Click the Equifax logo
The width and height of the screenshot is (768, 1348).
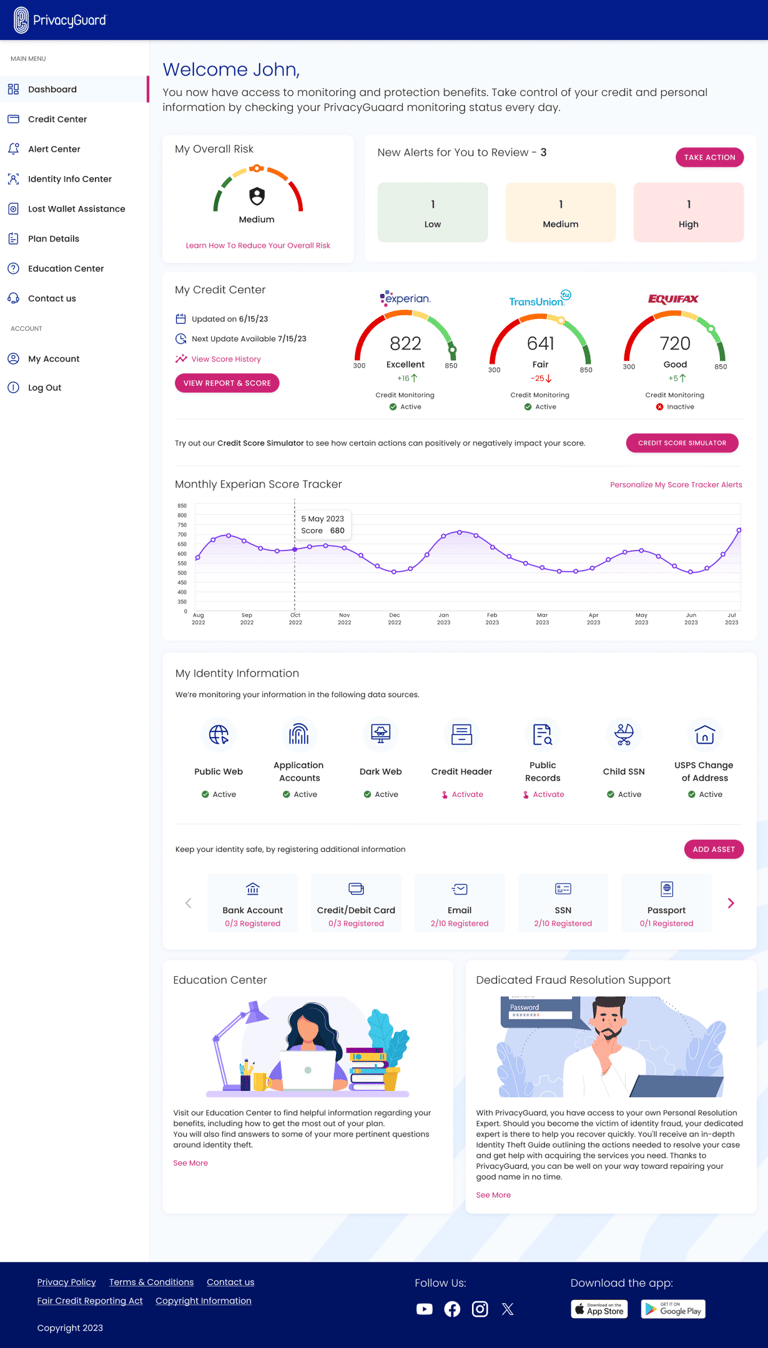[x=673, y=299]
